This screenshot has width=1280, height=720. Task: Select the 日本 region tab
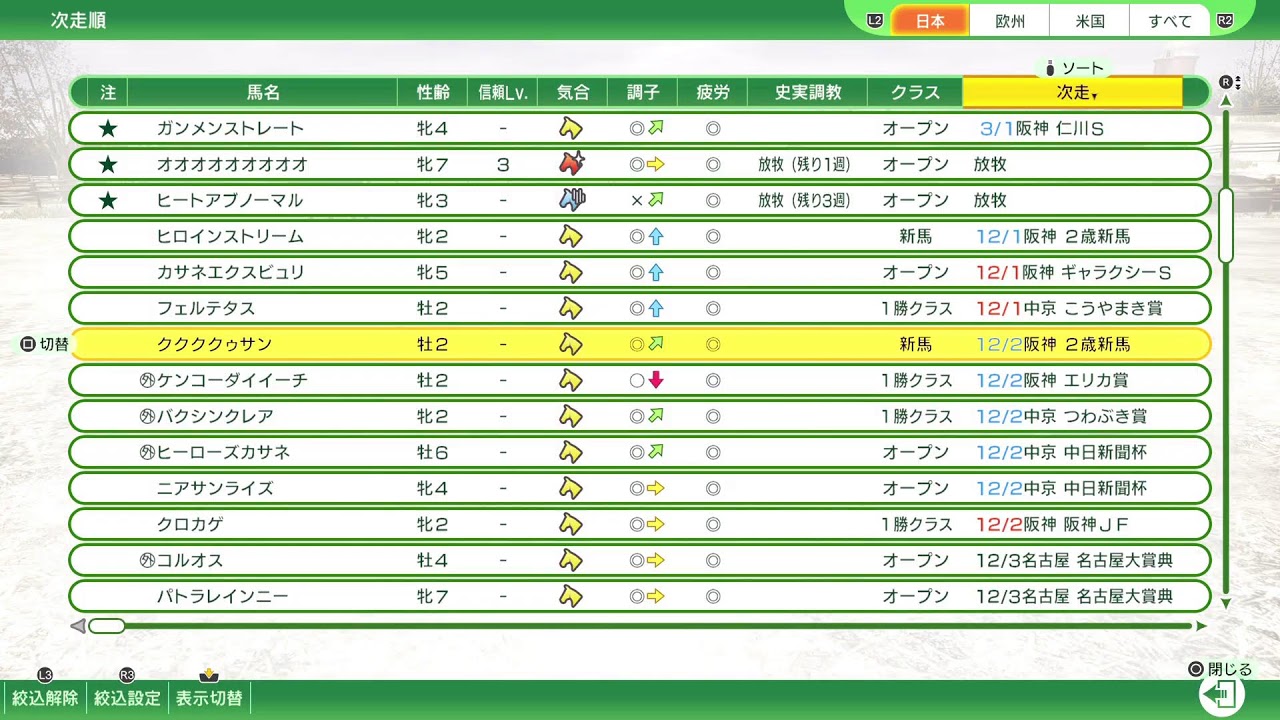click(x=930, y=20)
